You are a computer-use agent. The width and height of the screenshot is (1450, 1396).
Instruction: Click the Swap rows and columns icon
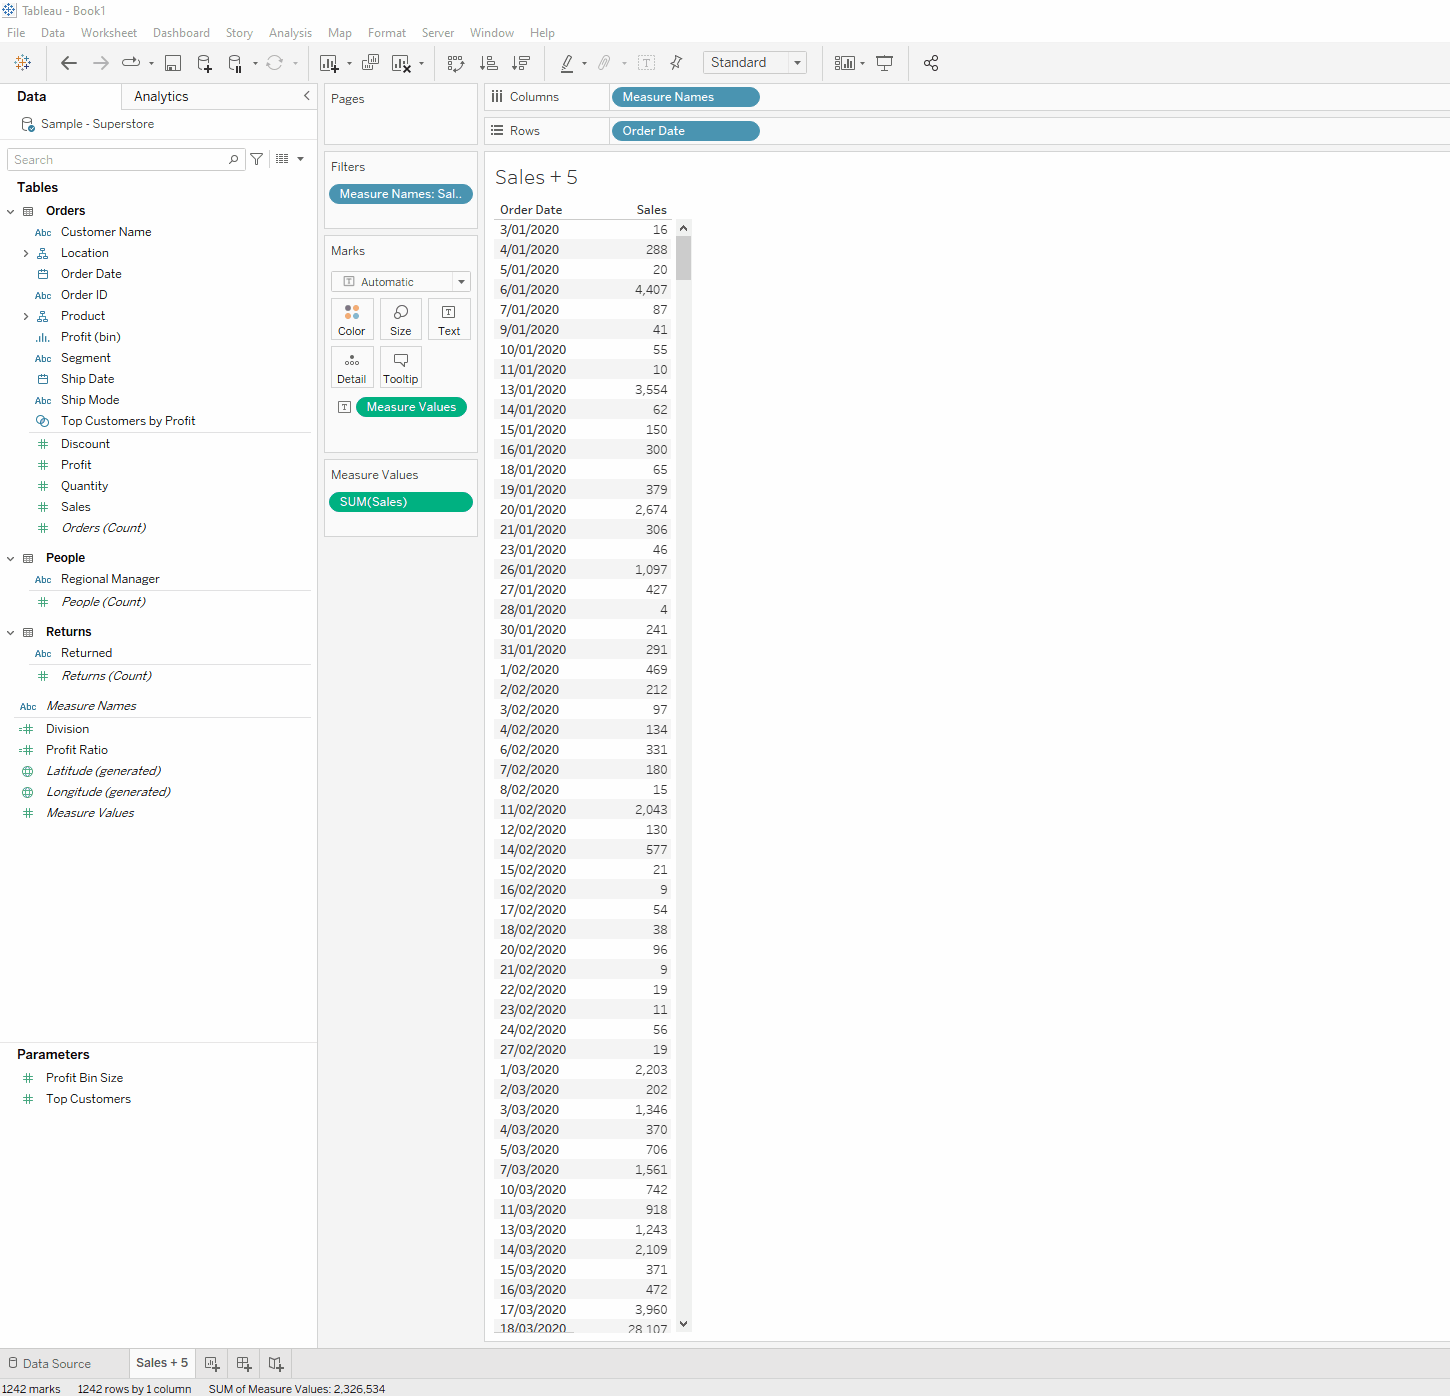click(x=456, y=63)
